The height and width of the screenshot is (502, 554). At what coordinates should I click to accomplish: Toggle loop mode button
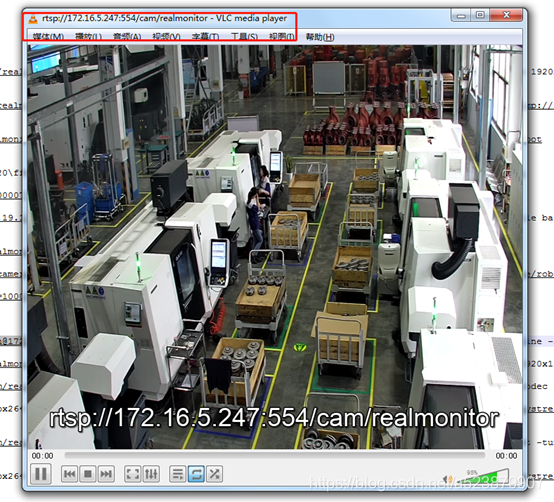click(x=196, y=474)
